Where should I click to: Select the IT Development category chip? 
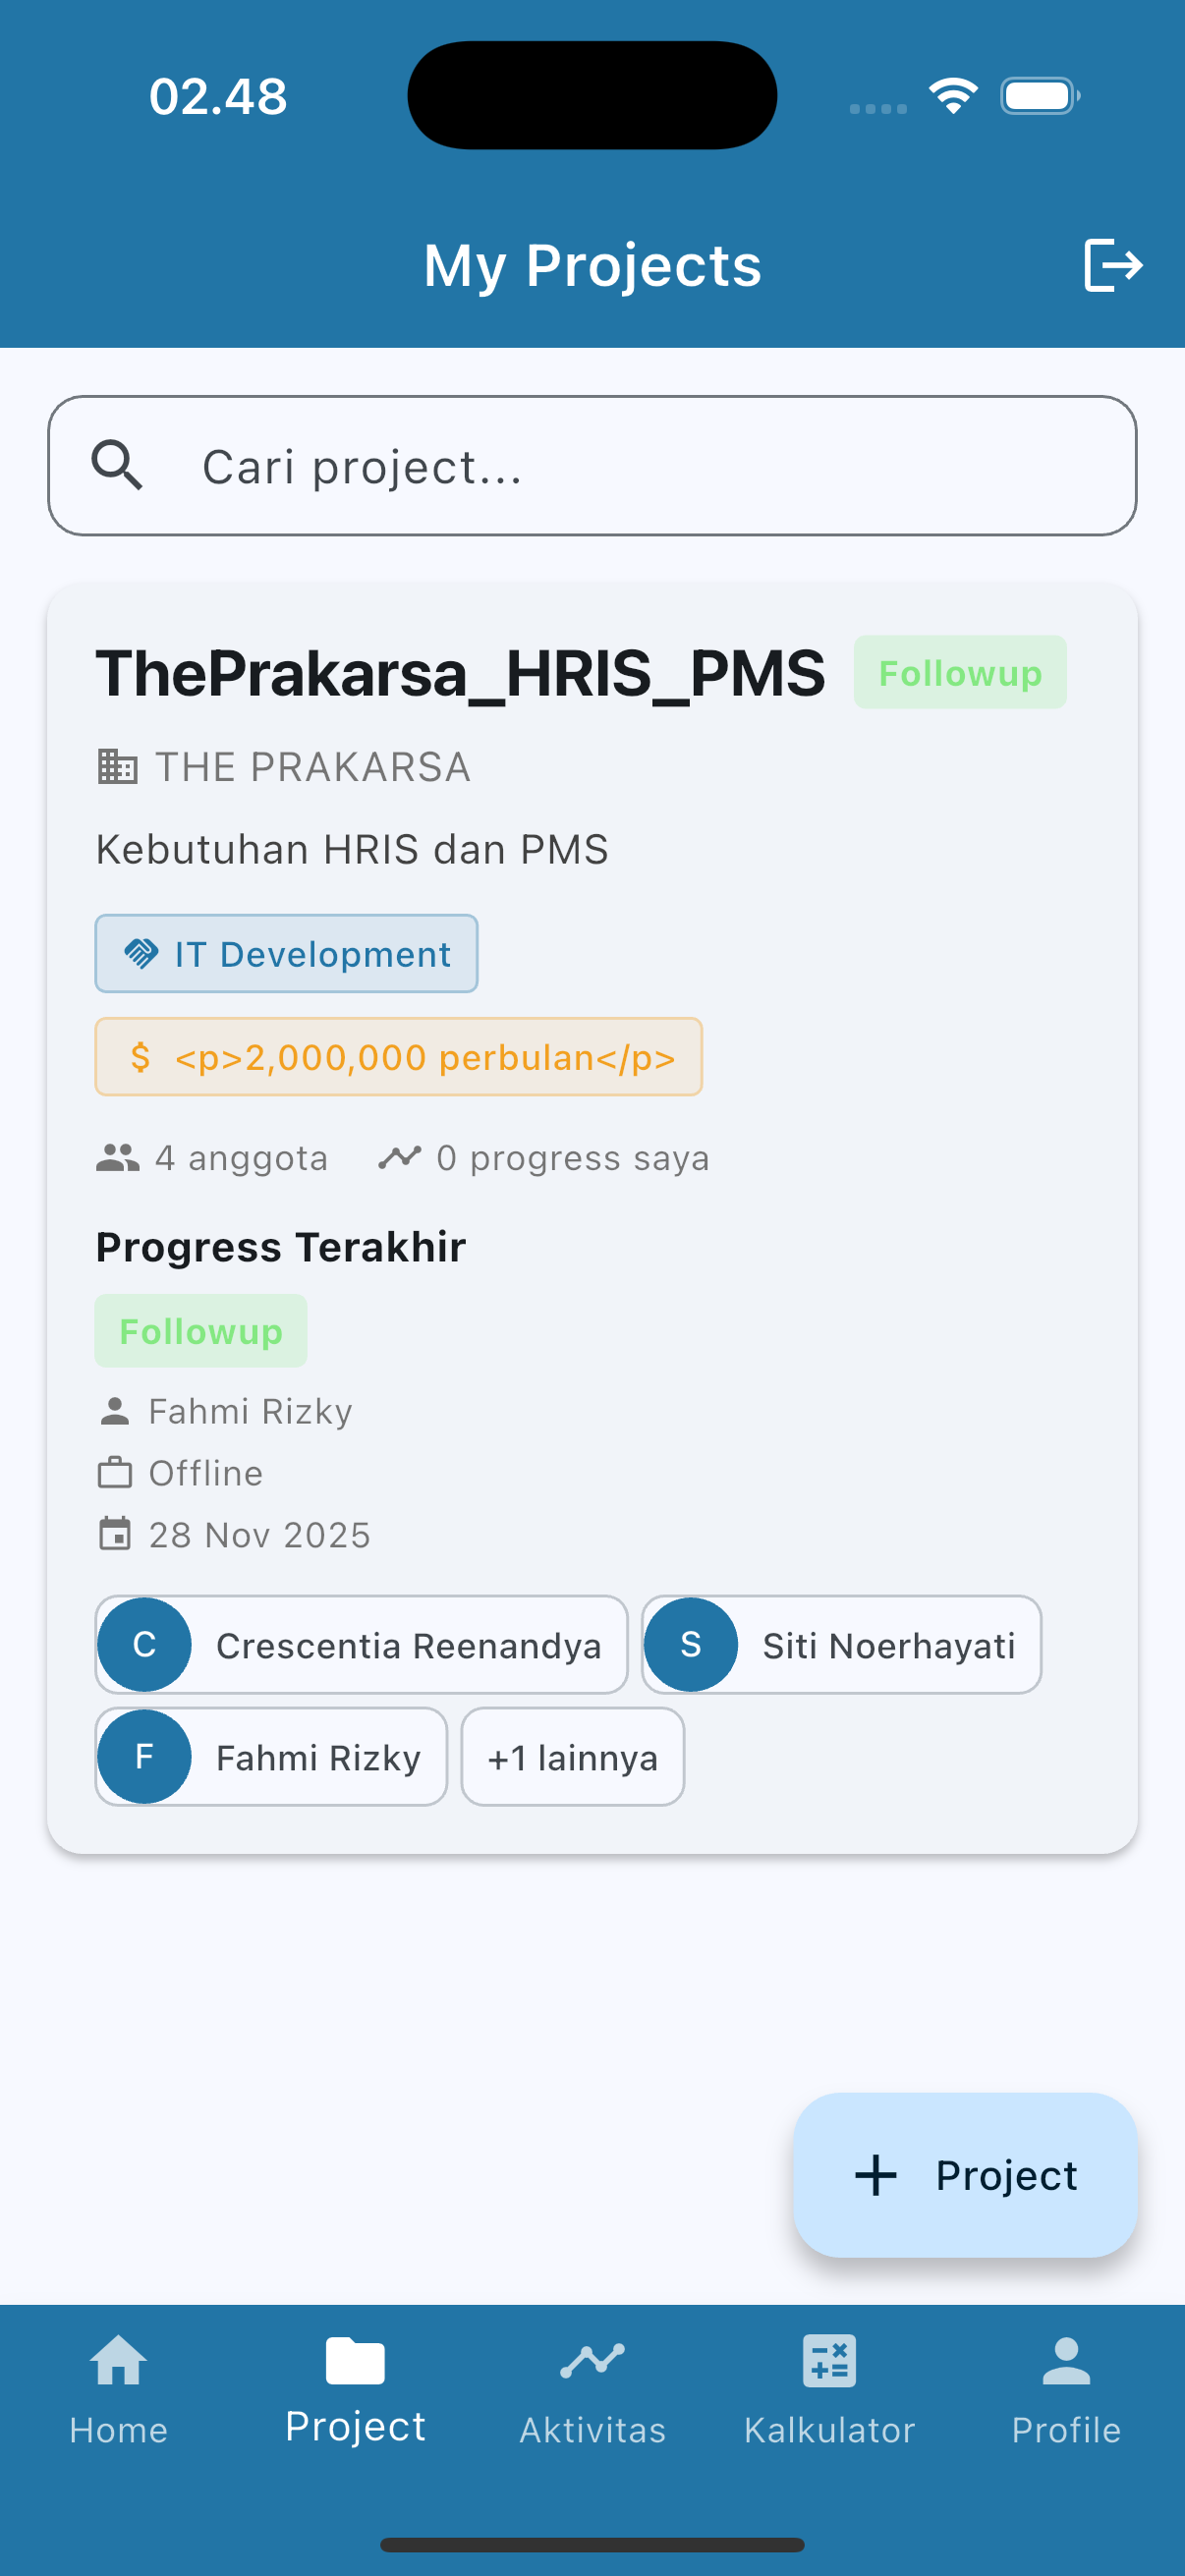[286, 954]
